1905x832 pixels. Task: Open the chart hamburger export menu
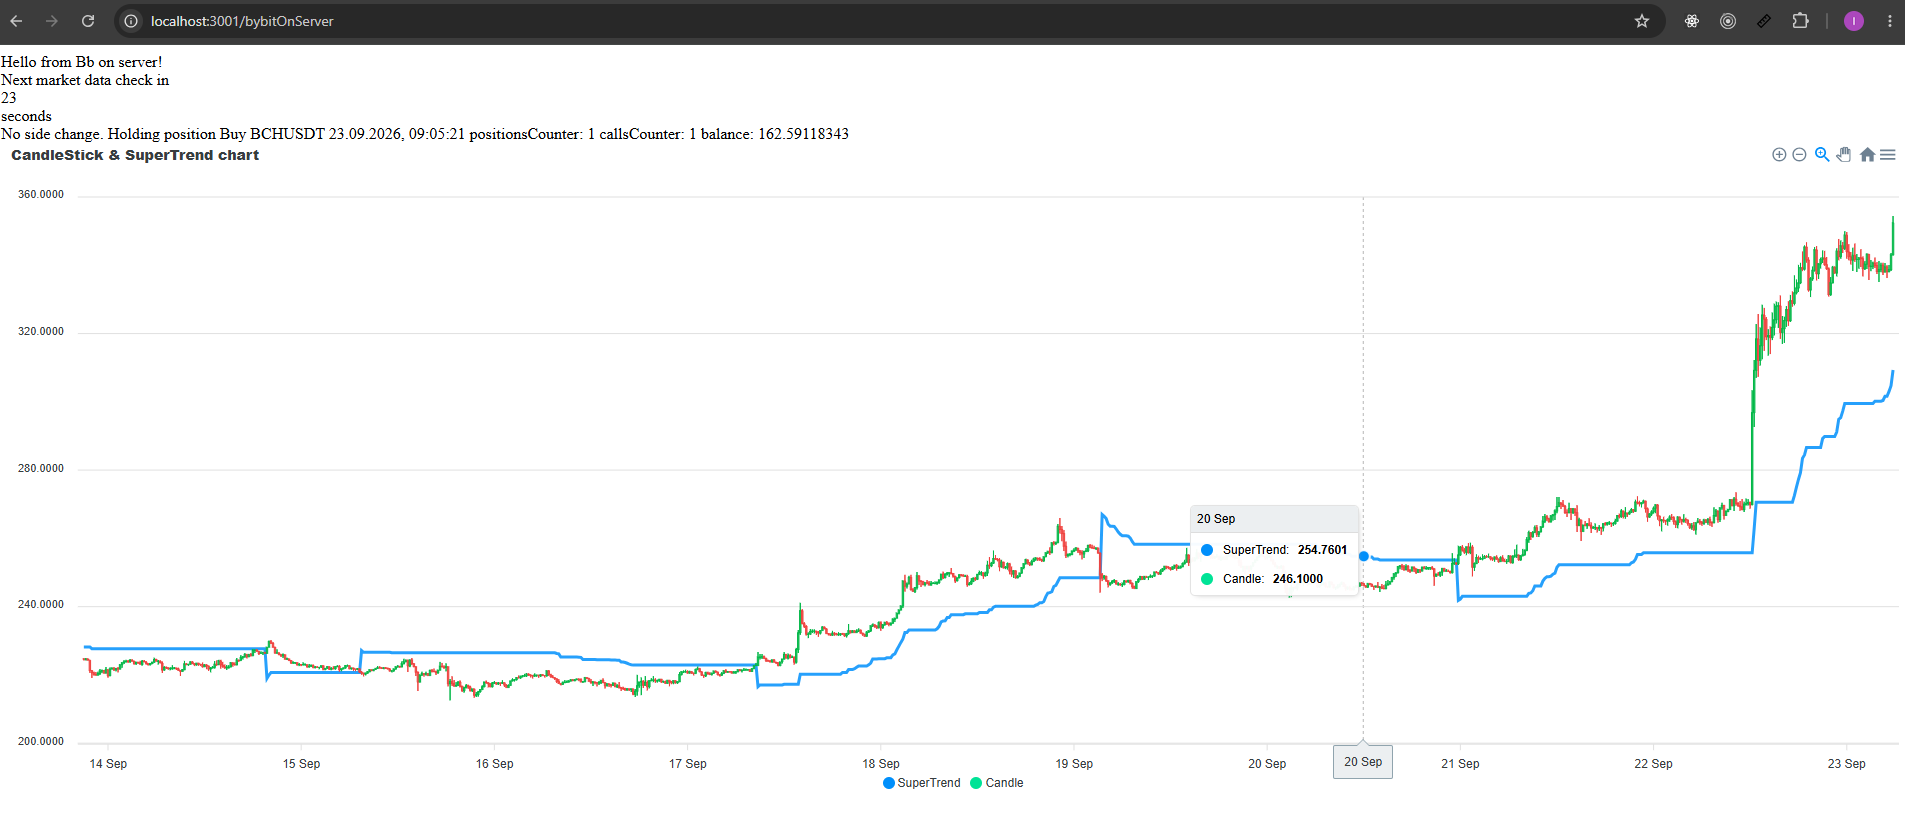click(x=1888, y=154)
